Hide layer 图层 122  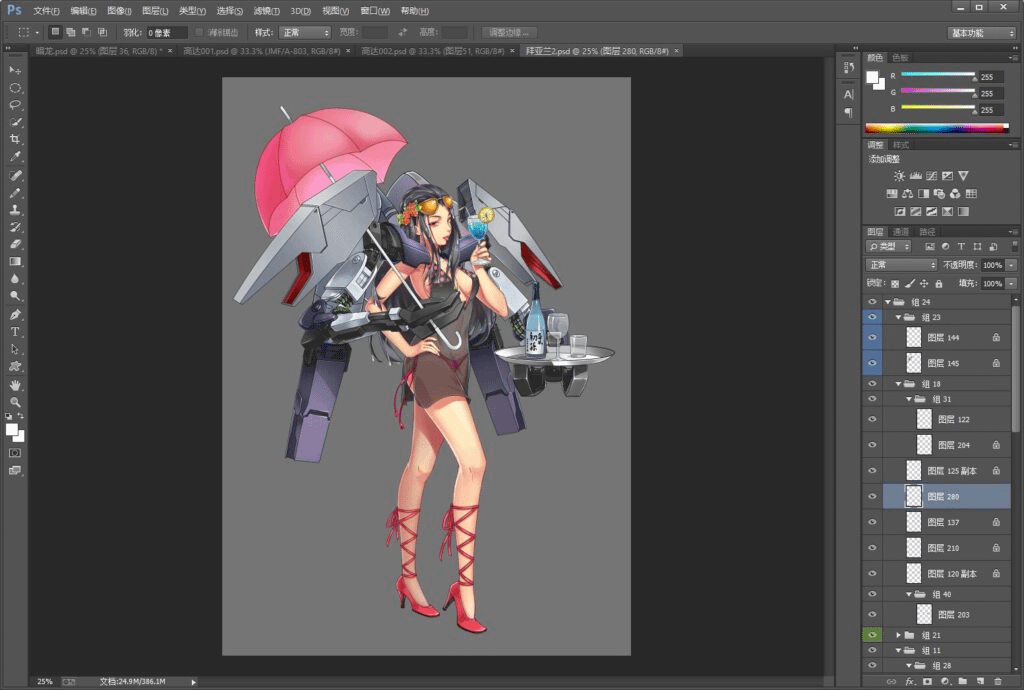872,419
